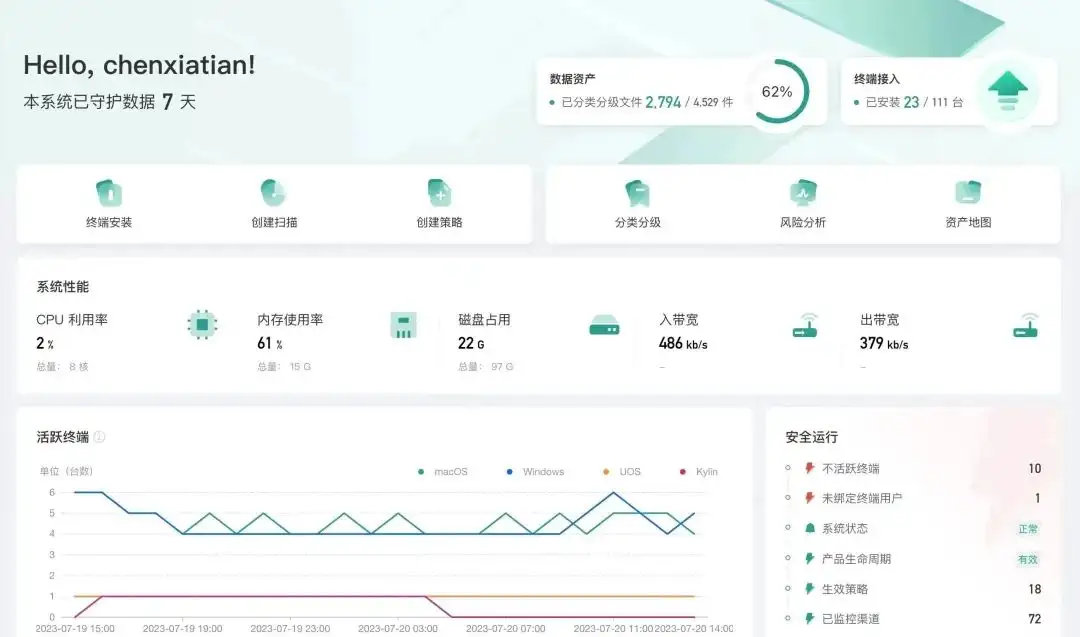Image resolution: width=1080 pixels, height=637 pixels.
Task: Click the 创建策略 icon
Action: click(x=439, y=193)
